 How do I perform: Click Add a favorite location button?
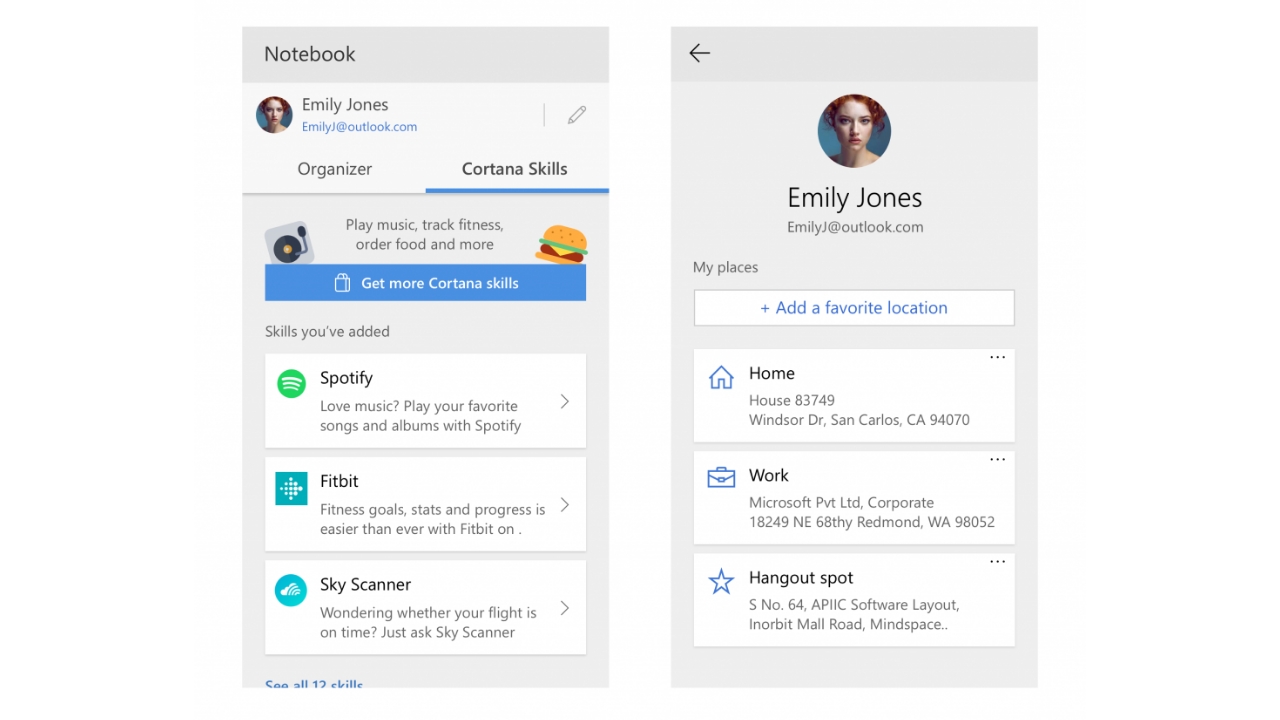click(854, 308)
